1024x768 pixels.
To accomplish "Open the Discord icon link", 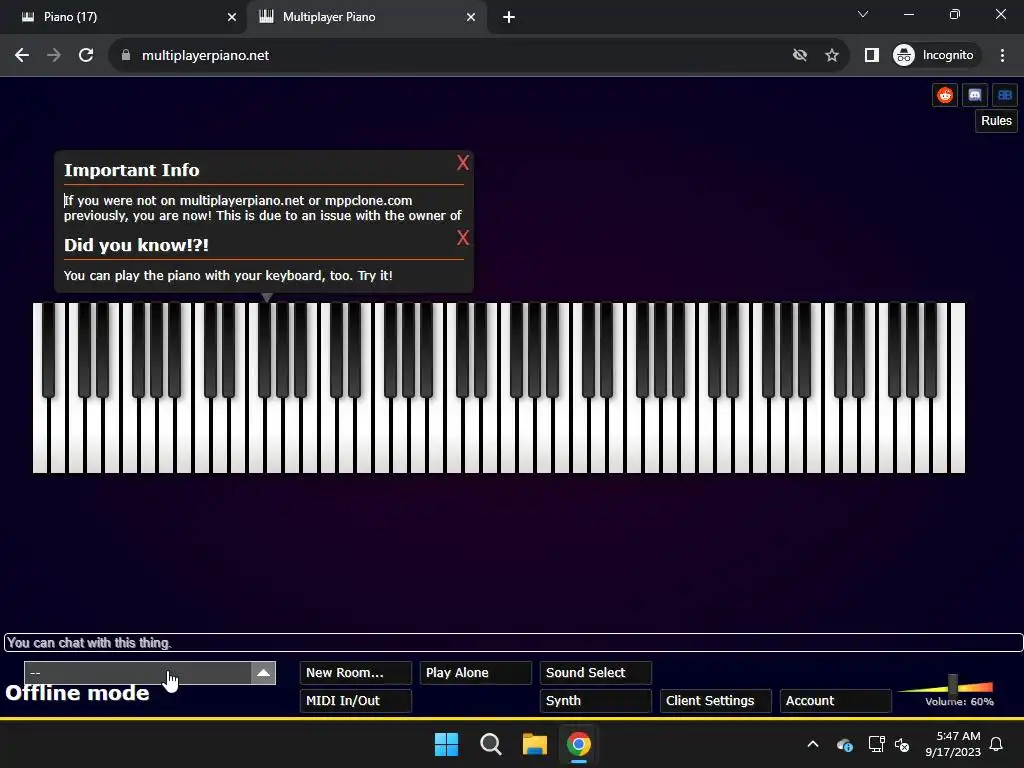I will 974,95.
